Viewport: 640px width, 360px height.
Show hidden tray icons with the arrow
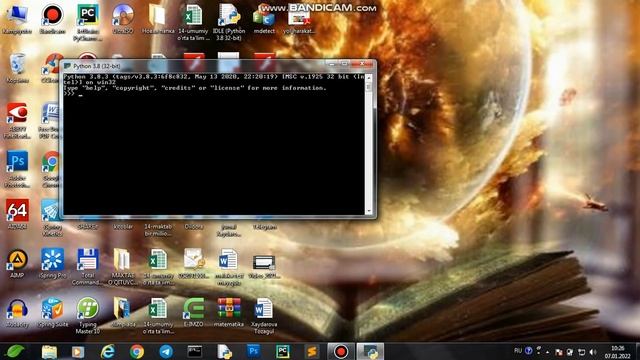[x=547, y=352]
